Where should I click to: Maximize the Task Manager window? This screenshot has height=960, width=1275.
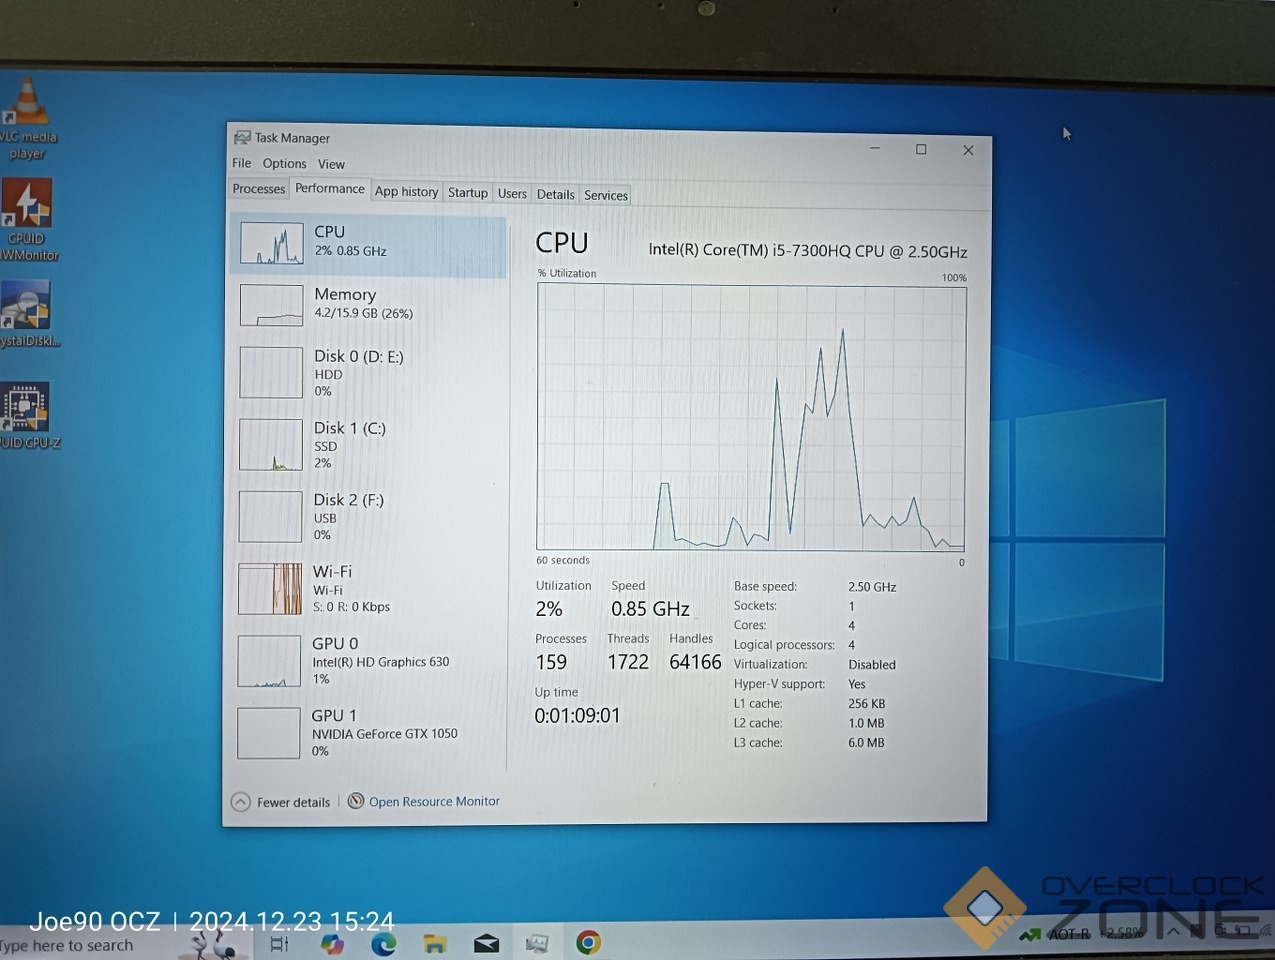921,149
